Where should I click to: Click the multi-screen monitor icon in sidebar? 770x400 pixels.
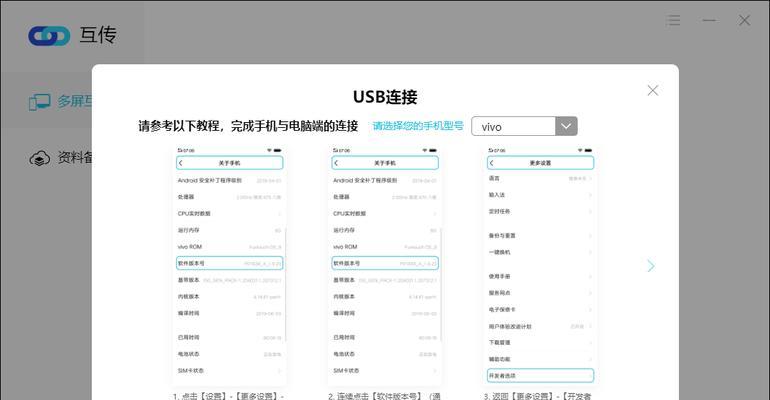coord(39,102)
